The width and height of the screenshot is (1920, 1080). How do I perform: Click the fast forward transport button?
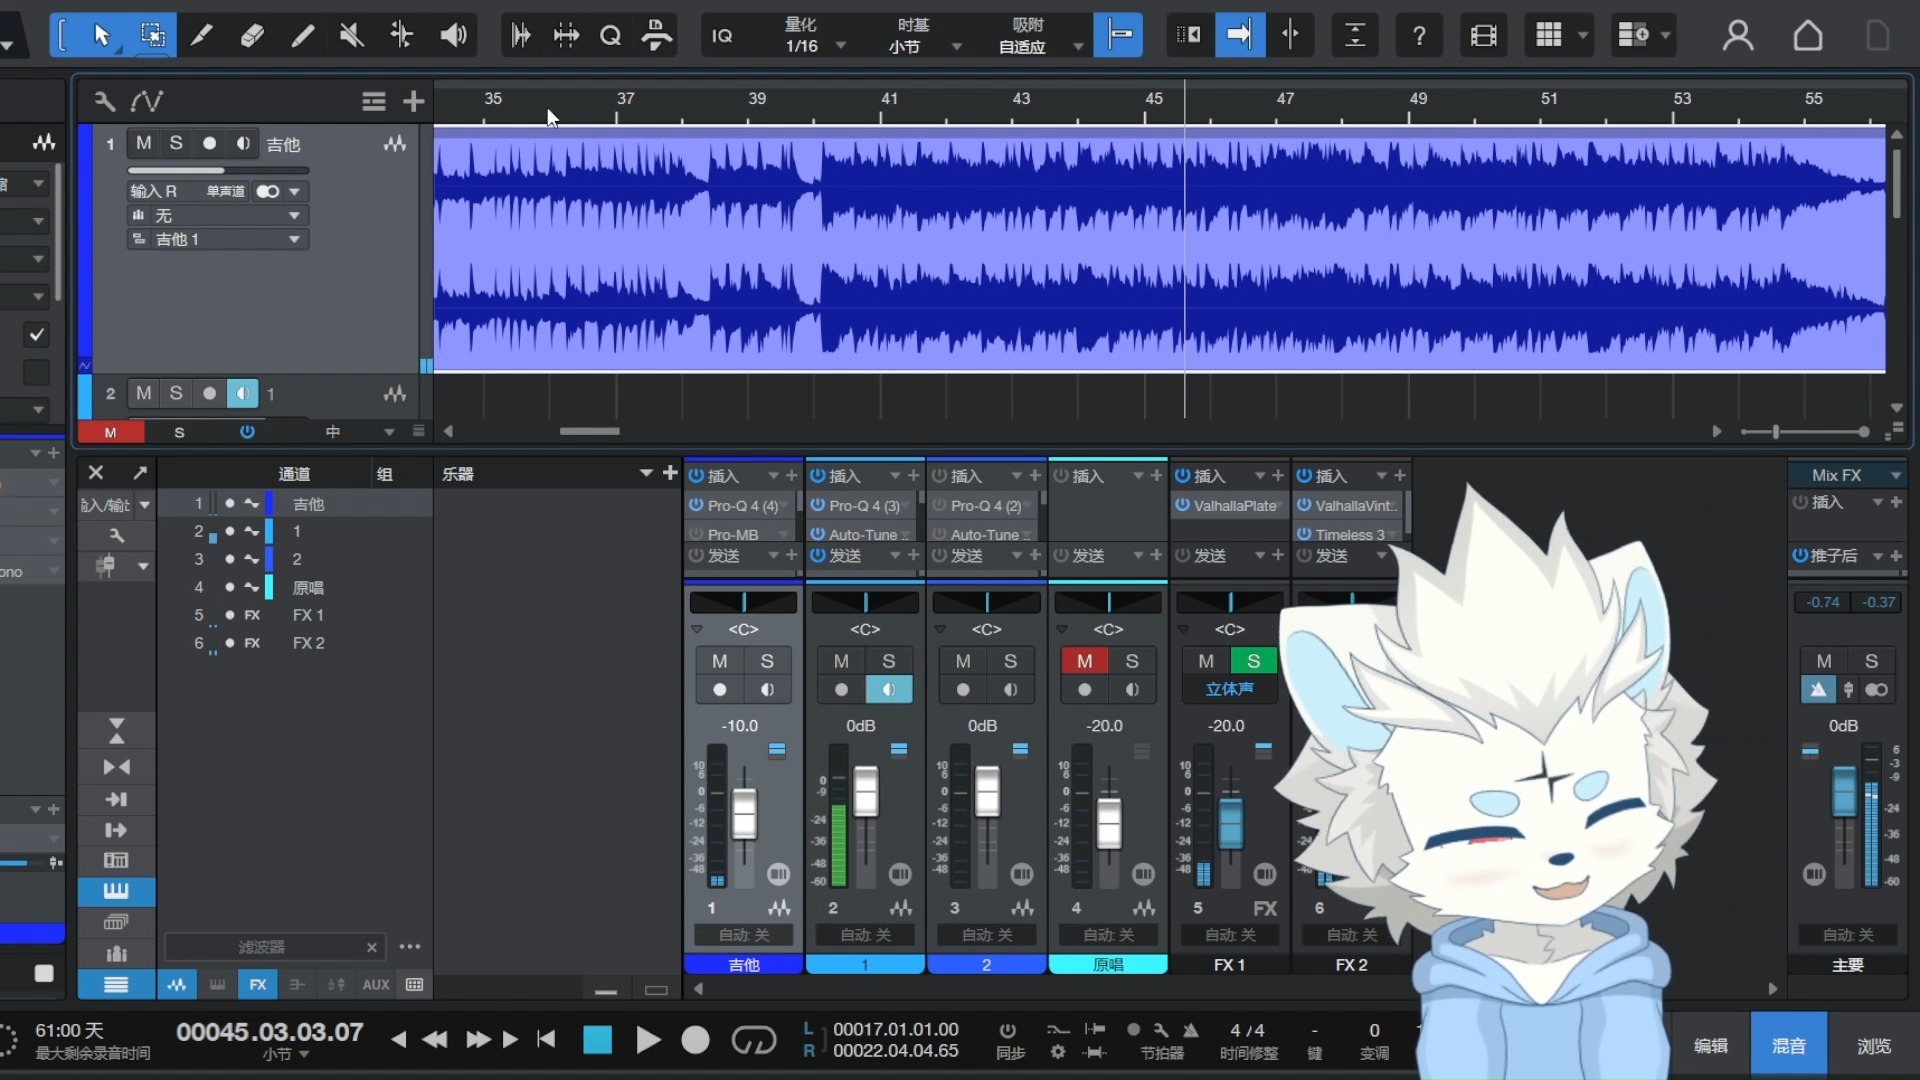(x=478, y=1040)
